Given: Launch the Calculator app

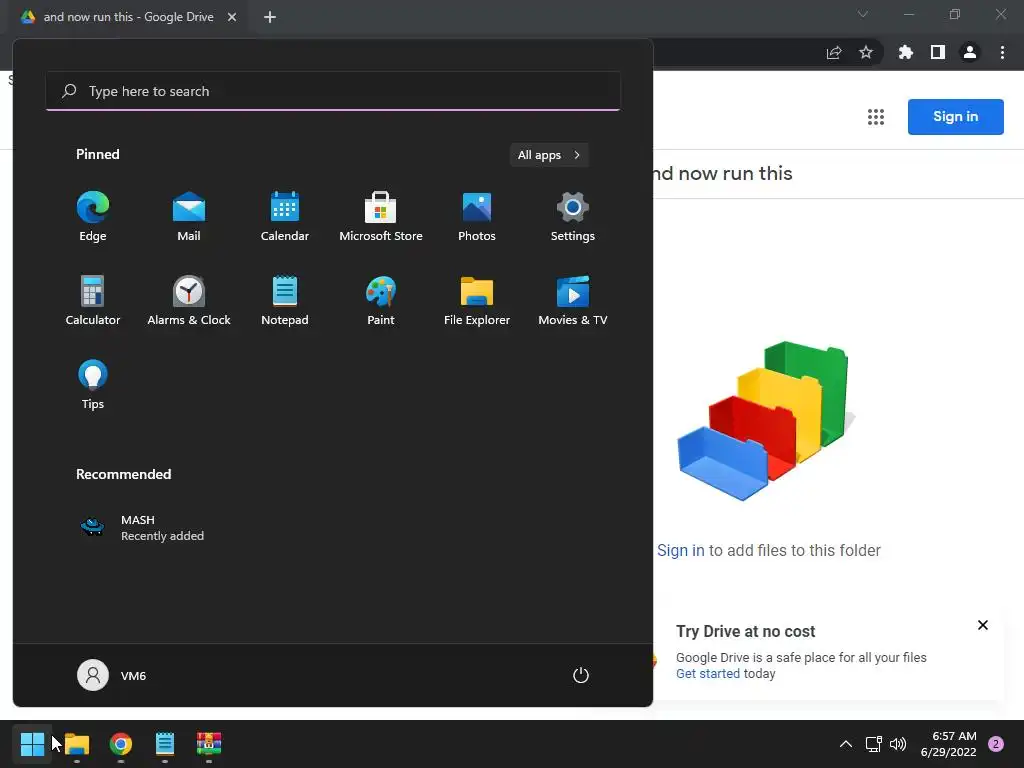Looking at the screenshot, I should [x=93, y=301].
